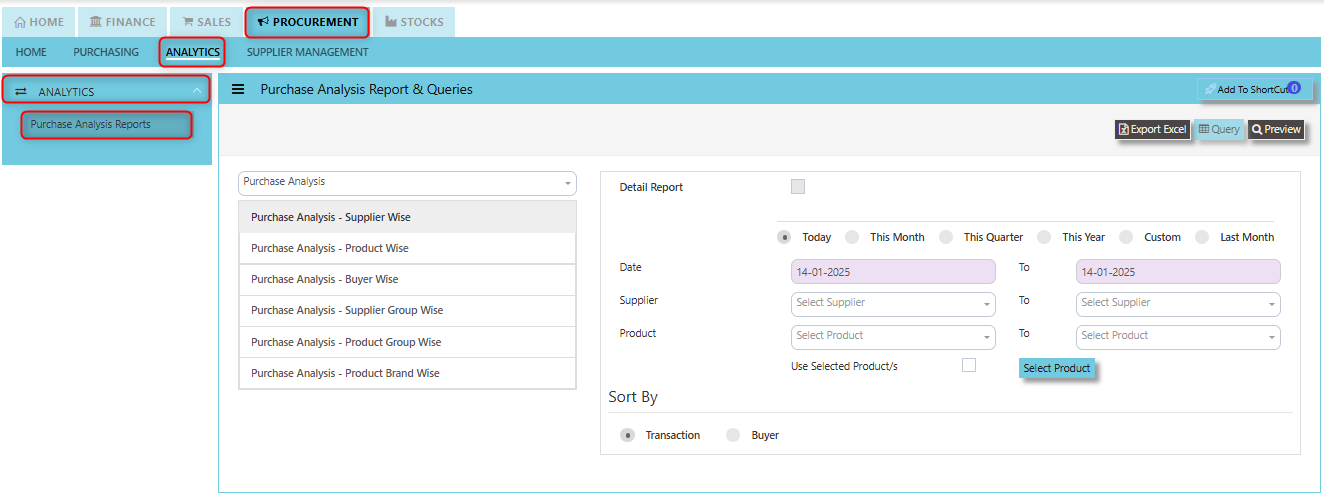This screenshot has height=497, width=1324.
Task: Collapse the ANALYTICS sidebar section chevron
Action: point(197,92)
